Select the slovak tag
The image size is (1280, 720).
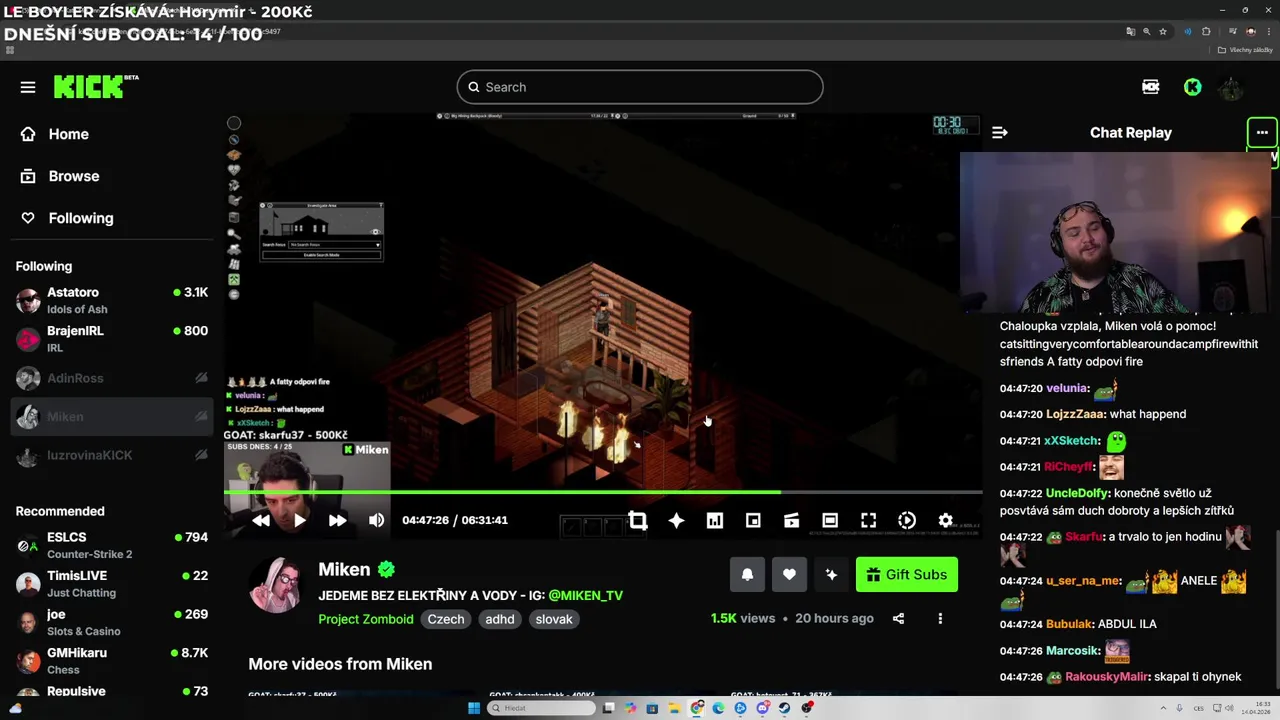pyautogui.click(x=554, y=619)
